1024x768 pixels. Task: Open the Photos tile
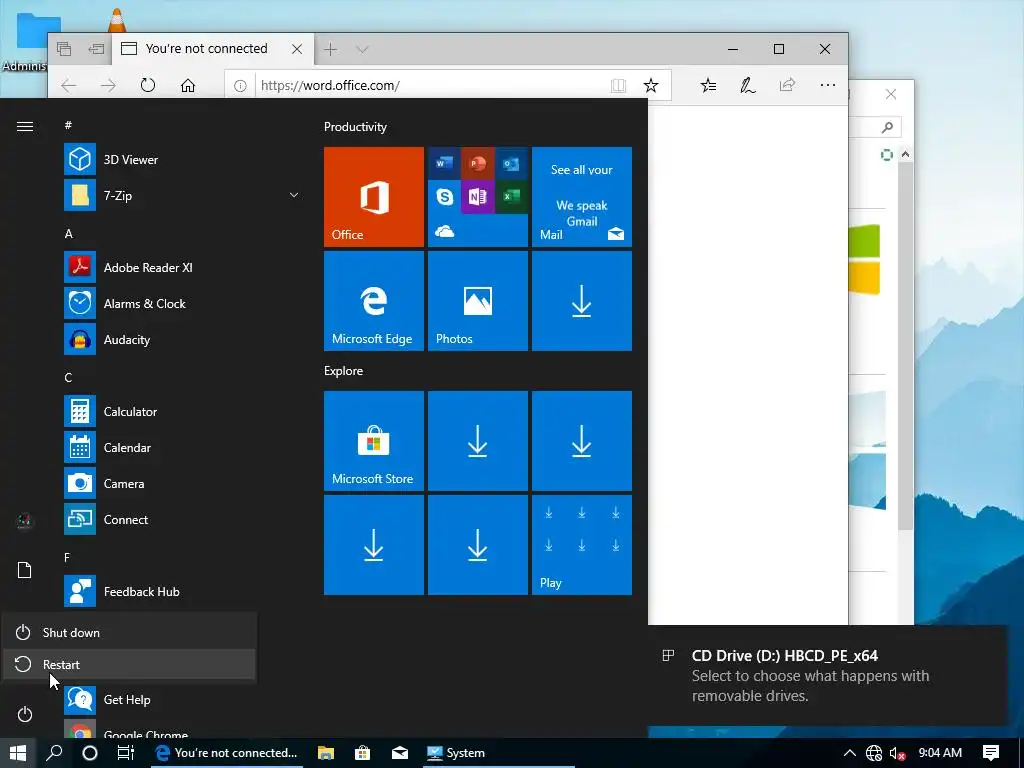pyautogui.click(x=477, y=301)
